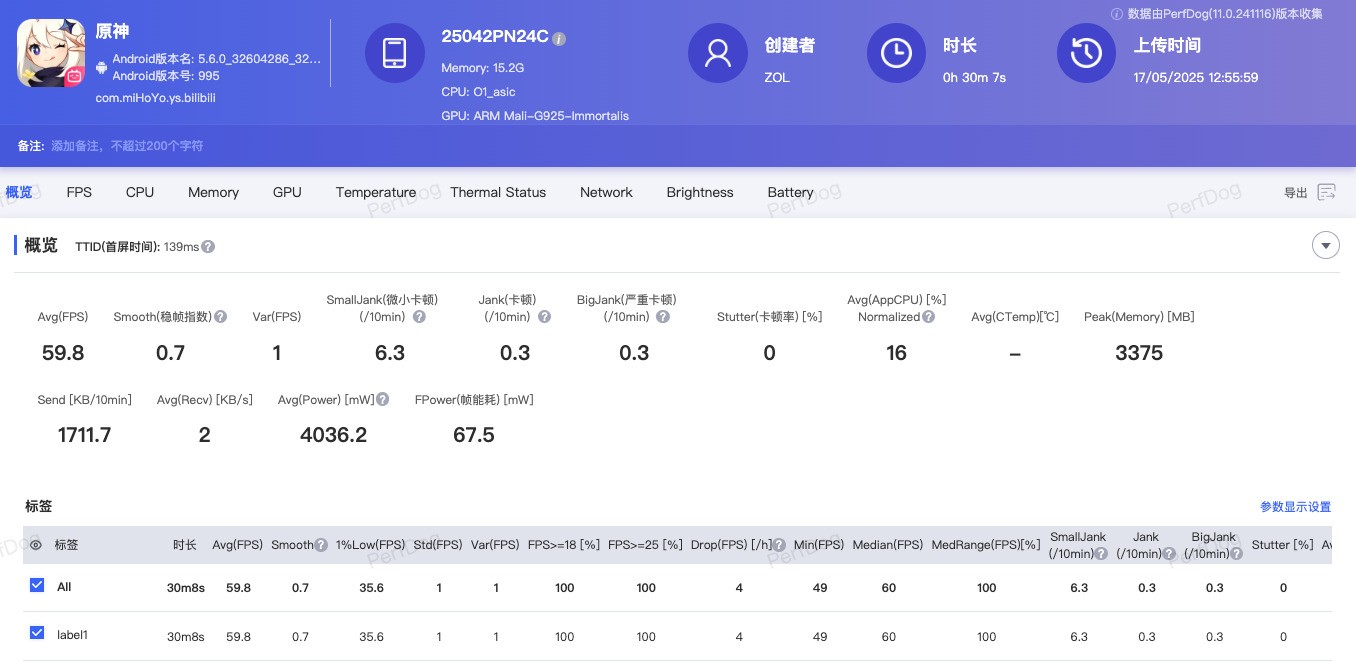Image resolution: width=1356 pixels, height=670 pixels.
Task: Uncheck the label1 row checkbox
Action: click(x=37, y=633)
